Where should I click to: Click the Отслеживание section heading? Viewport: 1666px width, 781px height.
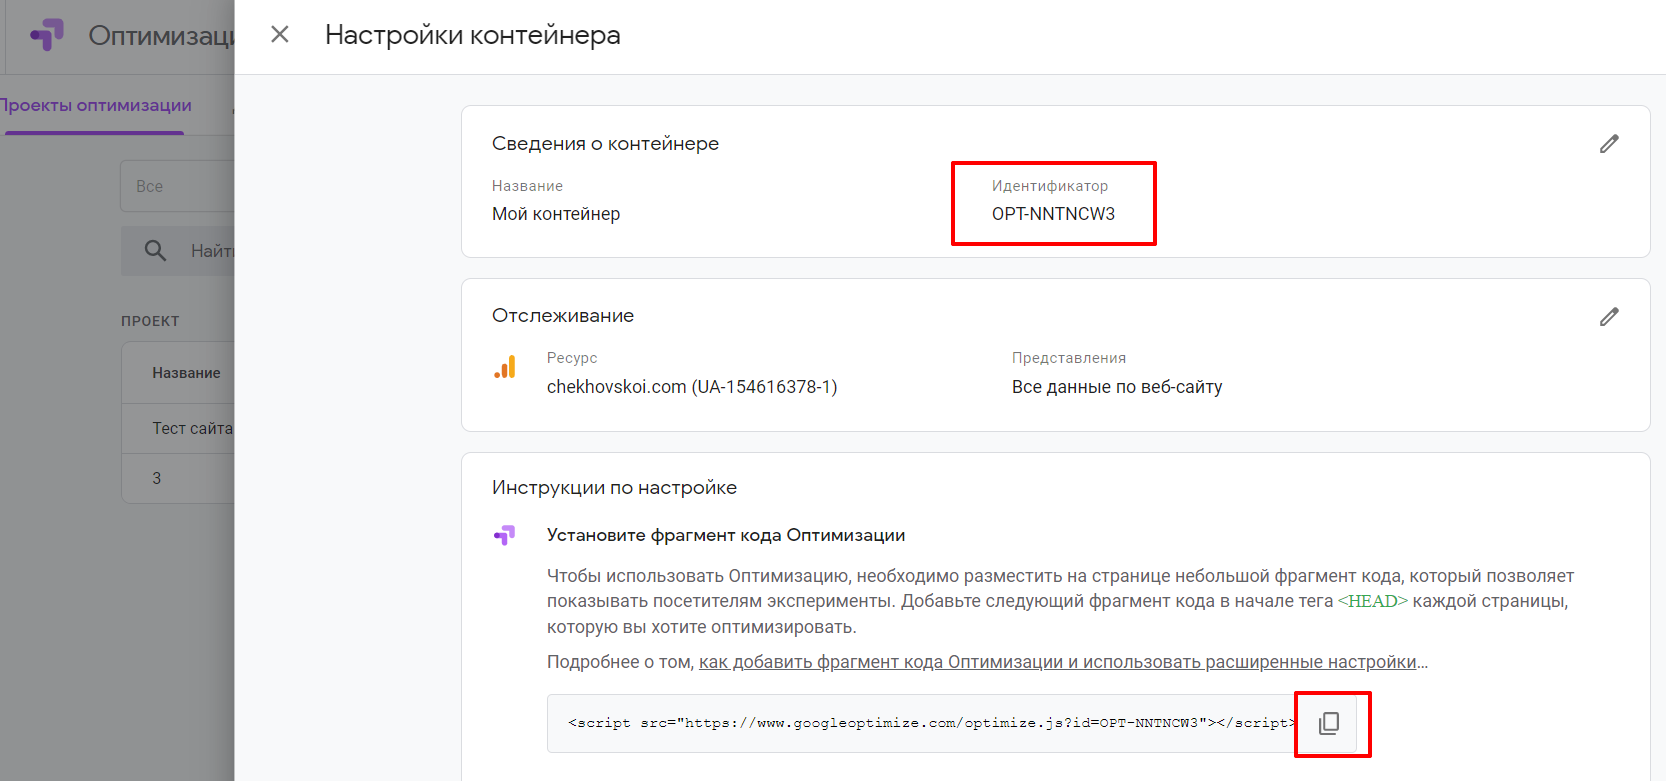coord(563,316)
